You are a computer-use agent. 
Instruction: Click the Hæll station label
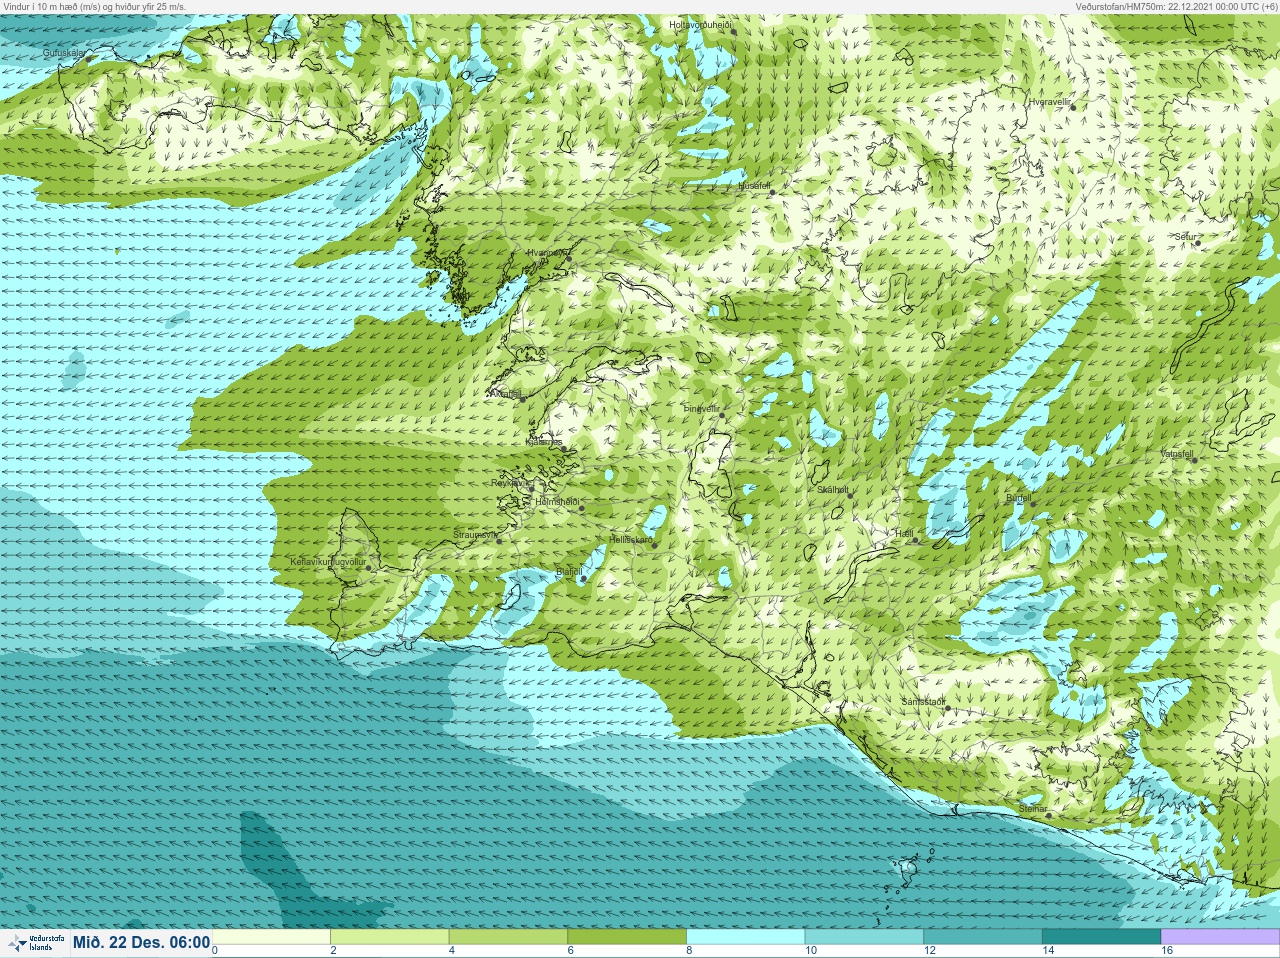click(x=905, y=535)
